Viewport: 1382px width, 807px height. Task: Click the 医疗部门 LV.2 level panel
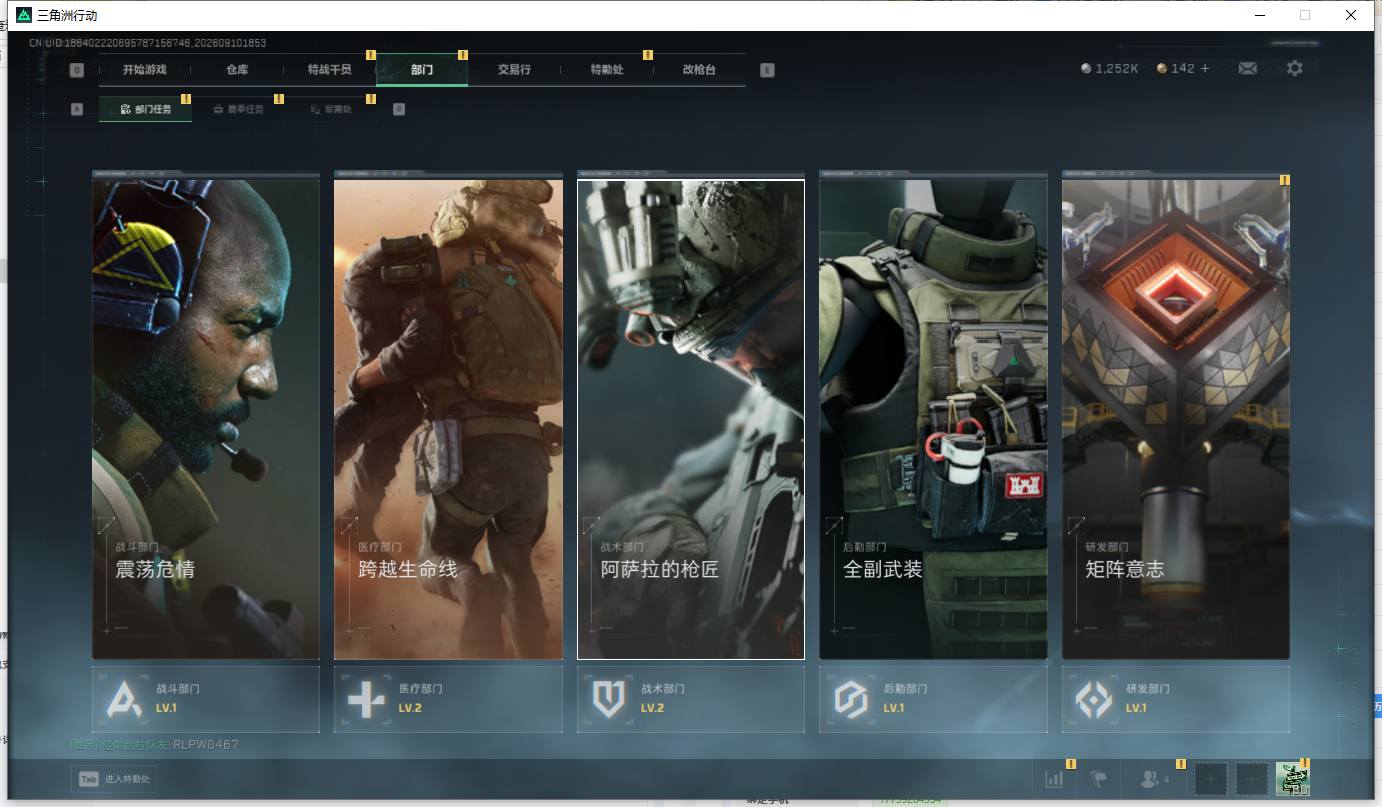[448, 699]
